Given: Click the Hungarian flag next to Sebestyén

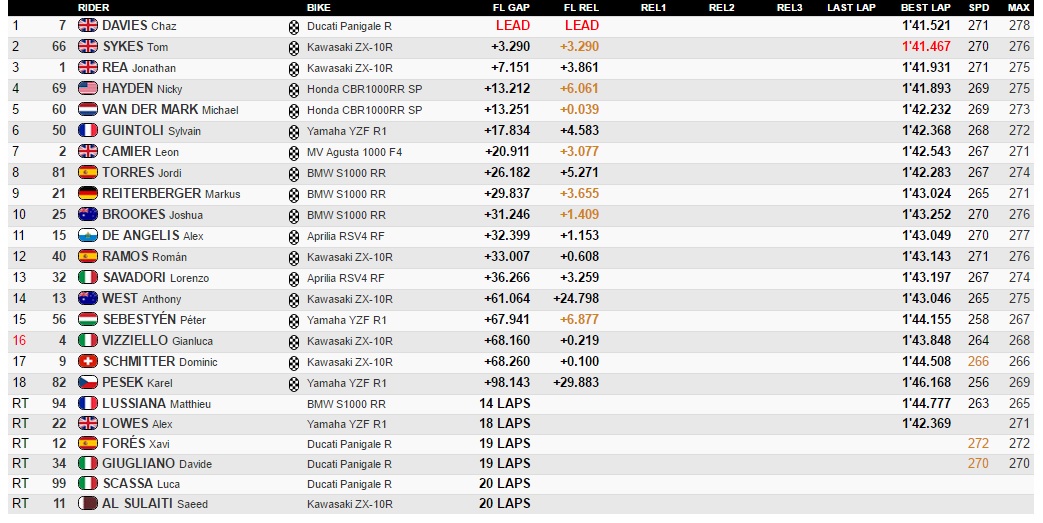Looking at the screenshot, I should coord(88,320).
